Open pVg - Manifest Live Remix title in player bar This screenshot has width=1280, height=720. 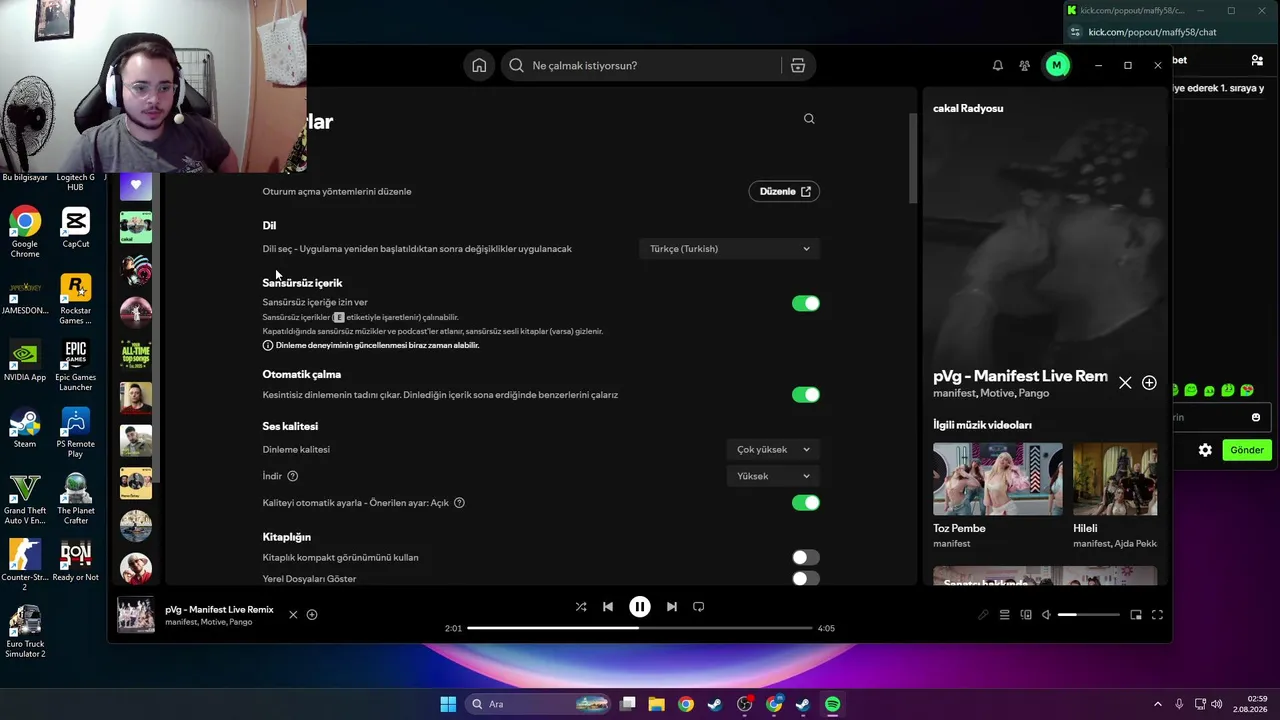pos(219,609)
